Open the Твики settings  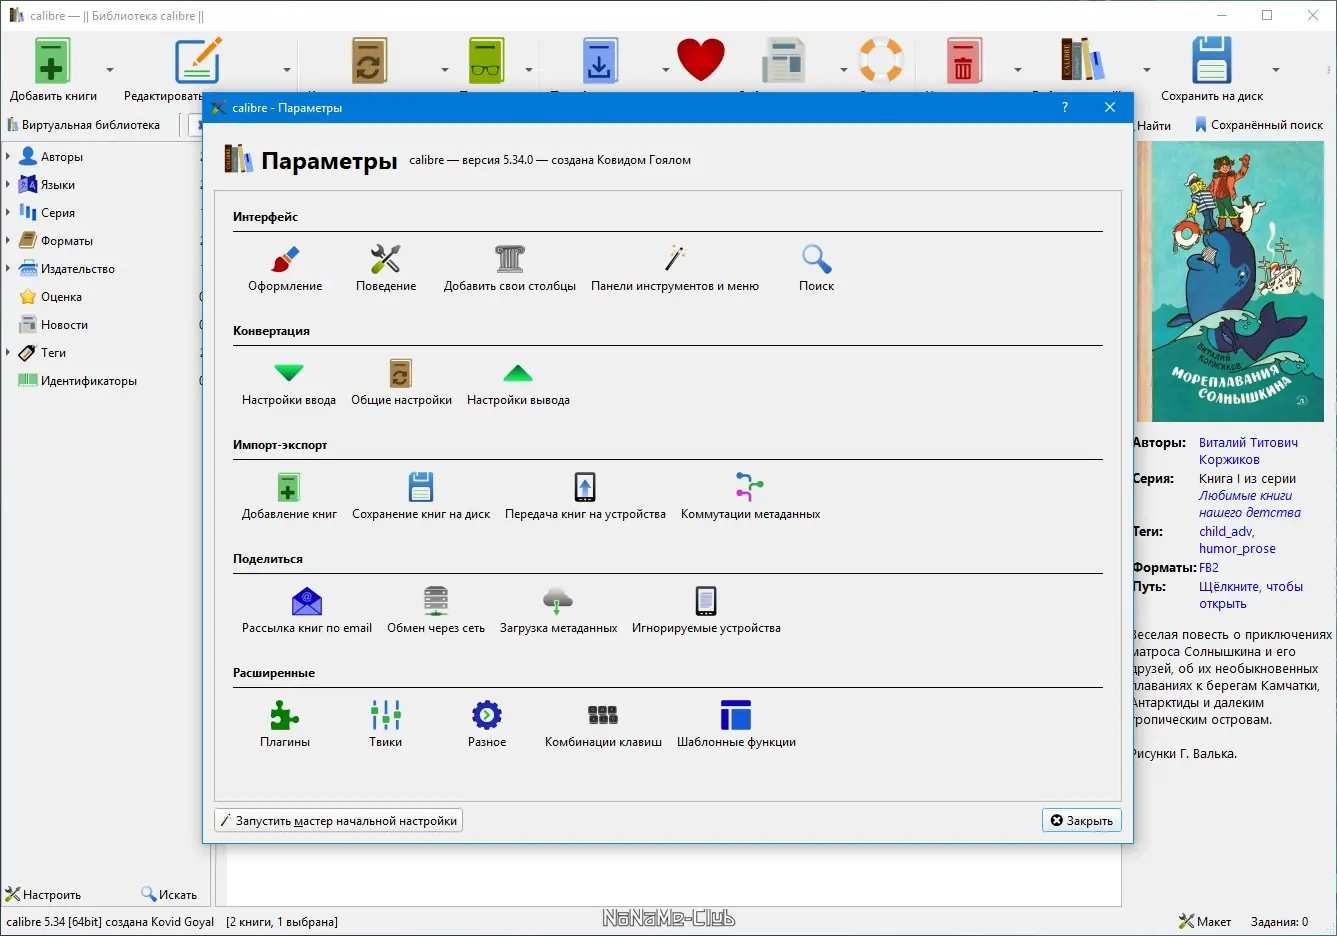(x=386, y=724)
